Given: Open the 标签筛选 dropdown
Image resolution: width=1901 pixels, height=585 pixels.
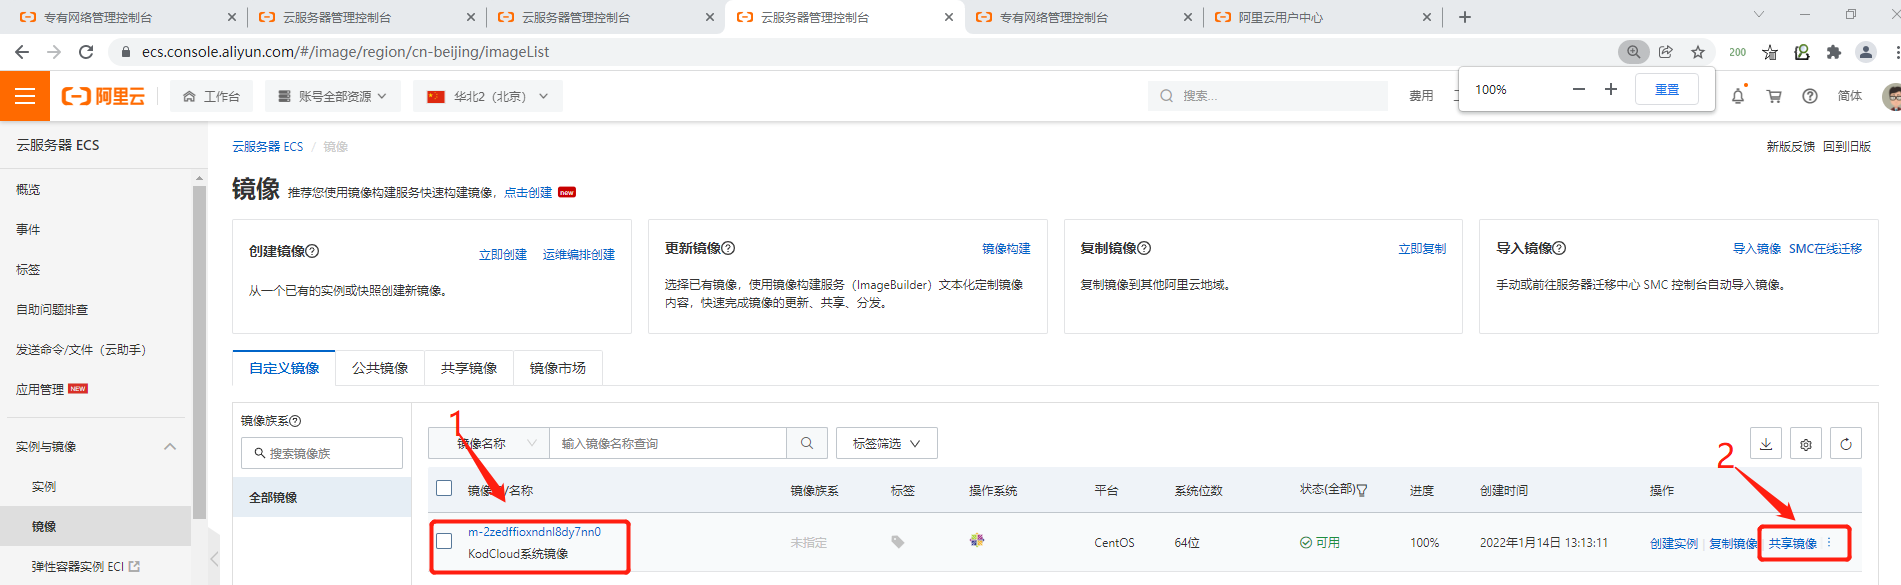Looking at the screenshot, I should point(887,443).
